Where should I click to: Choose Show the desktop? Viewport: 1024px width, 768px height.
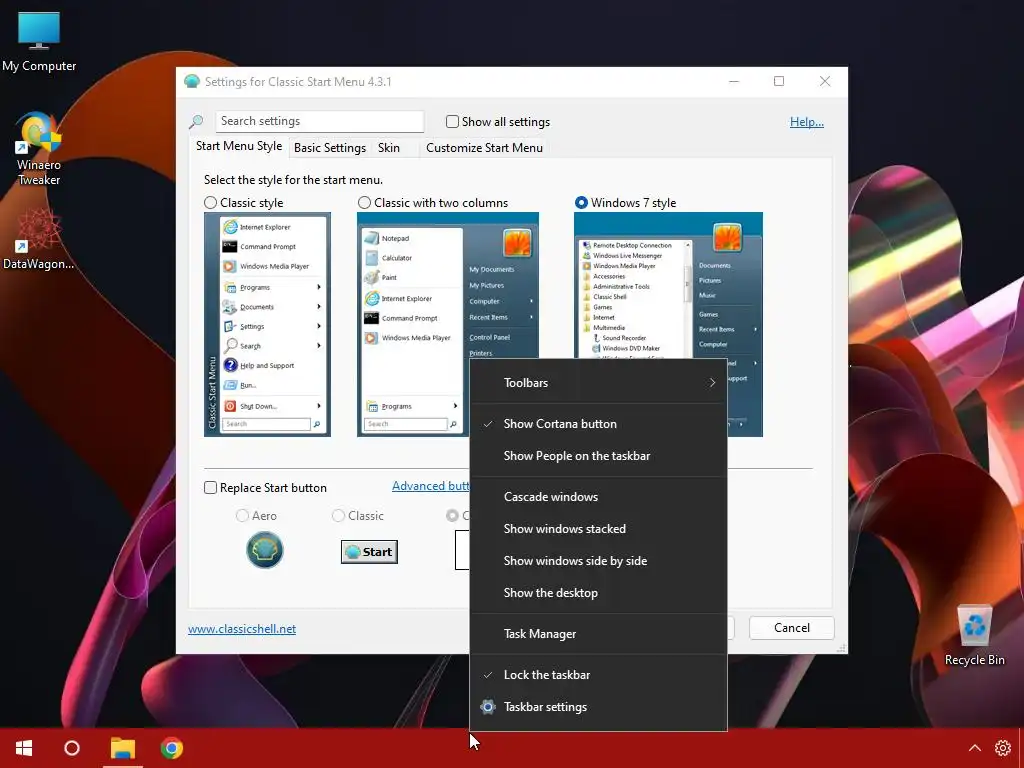[598, 593]
